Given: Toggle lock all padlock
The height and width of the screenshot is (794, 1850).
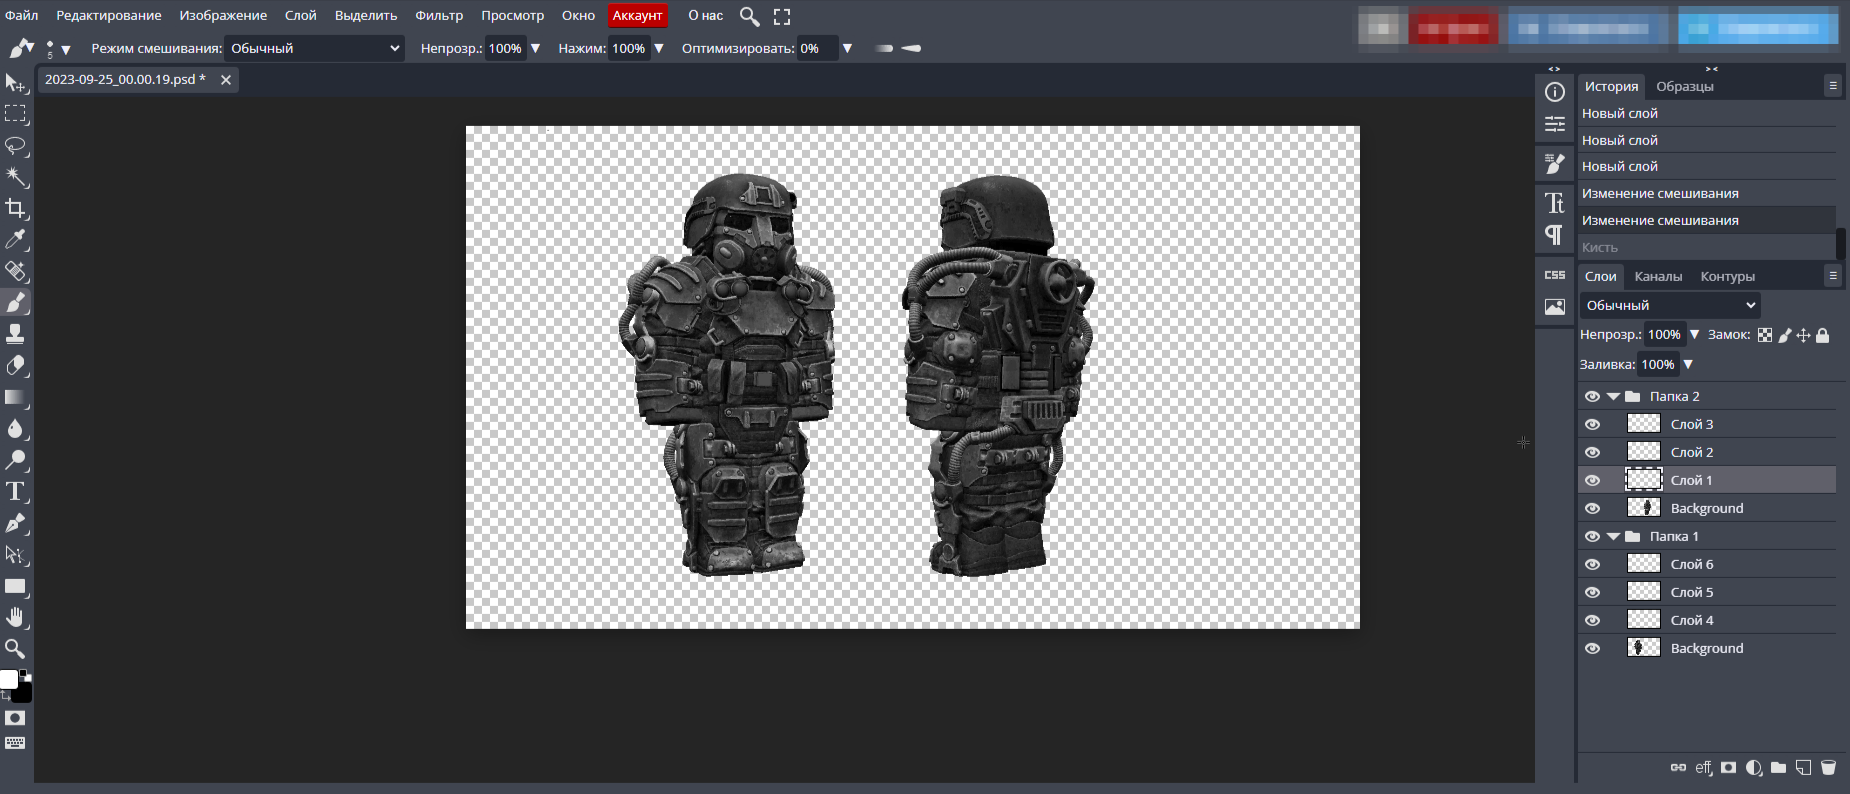Looking at the screenshot, I should click(1823, 335).
